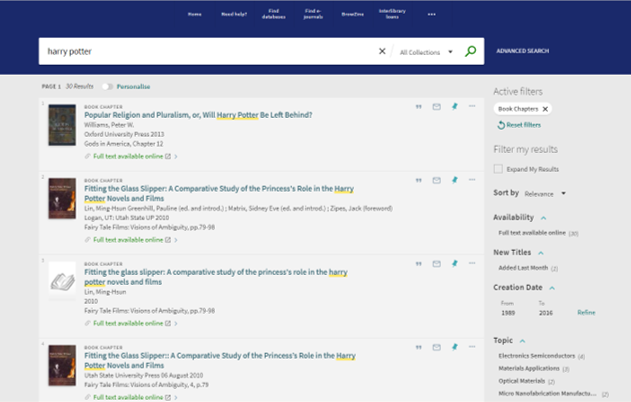The height and width of the screenshot is (402, 631).
Task: Click the Advanced Search link
Action: [x=522, y=51]
